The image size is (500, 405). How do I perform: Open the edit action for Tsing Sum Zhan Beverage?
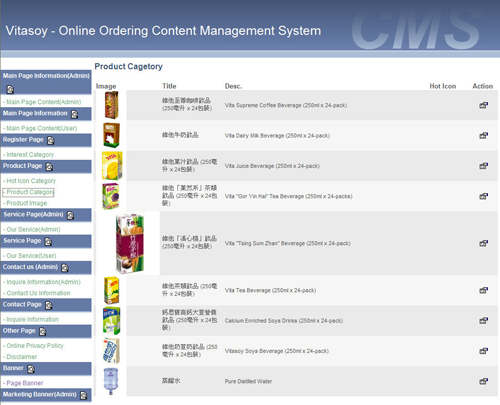(483, 243)
